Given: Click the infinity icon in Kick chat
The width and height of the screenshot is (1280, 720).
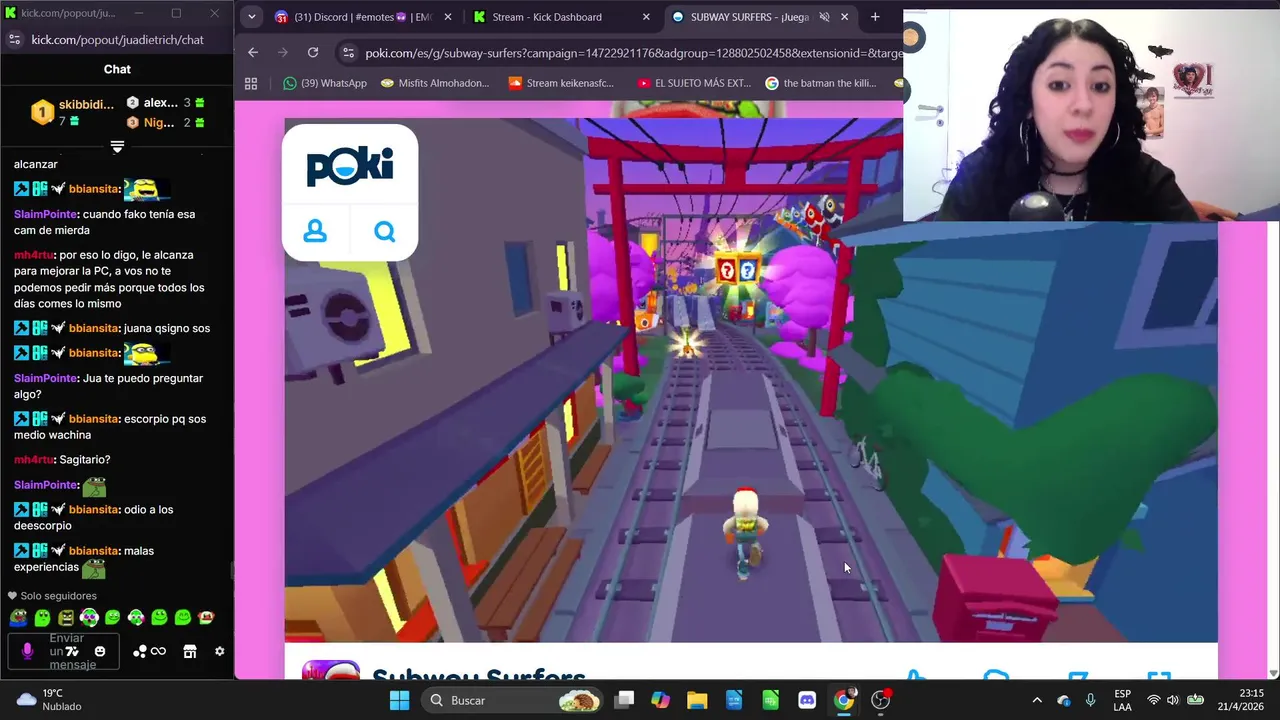Looking at the screenshot, I should click(158, 651).
